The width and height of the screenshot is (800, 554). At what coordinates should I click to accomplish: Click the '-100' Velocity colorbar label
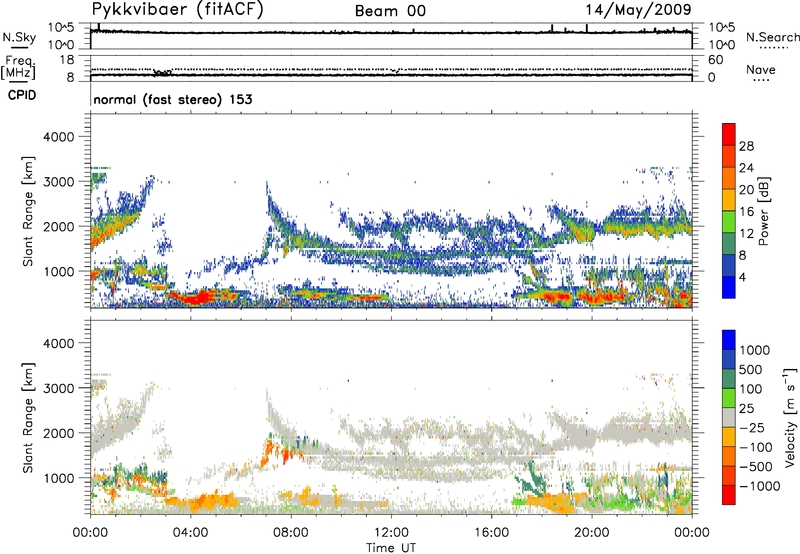pos(756,447)
